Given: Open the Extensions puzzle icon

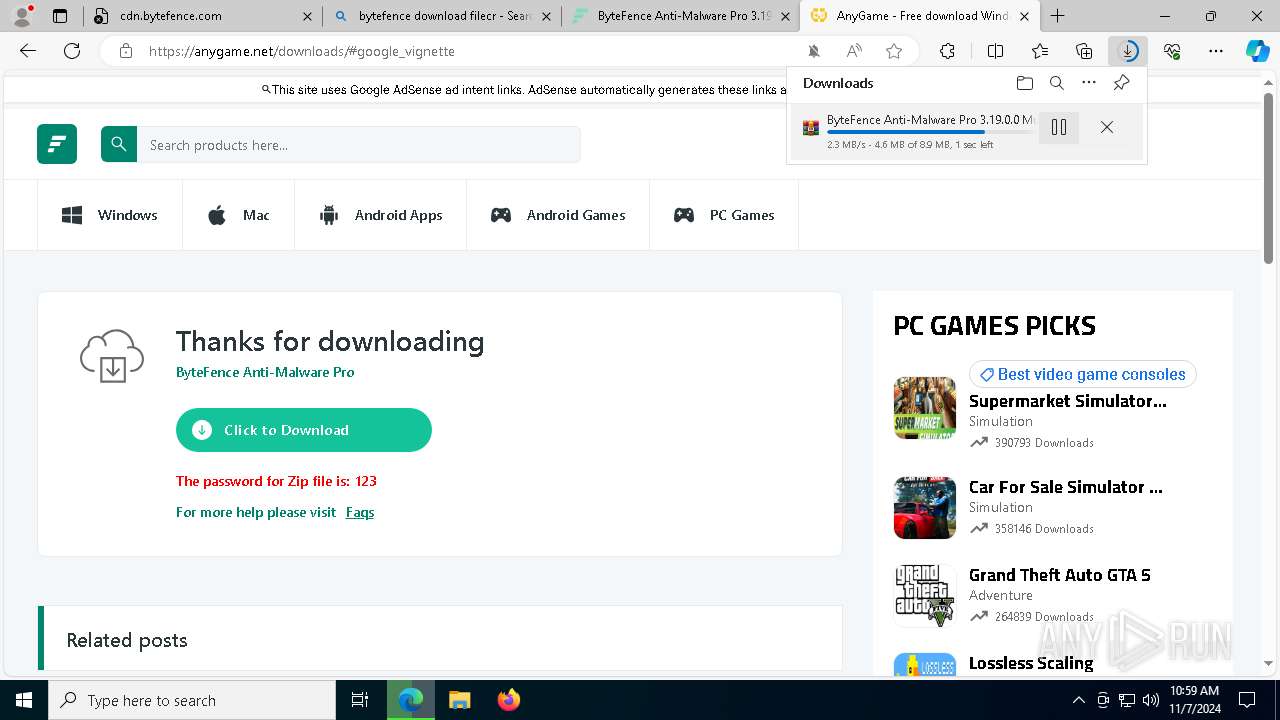Looking at the screenshot, I should tap(947, 51).
